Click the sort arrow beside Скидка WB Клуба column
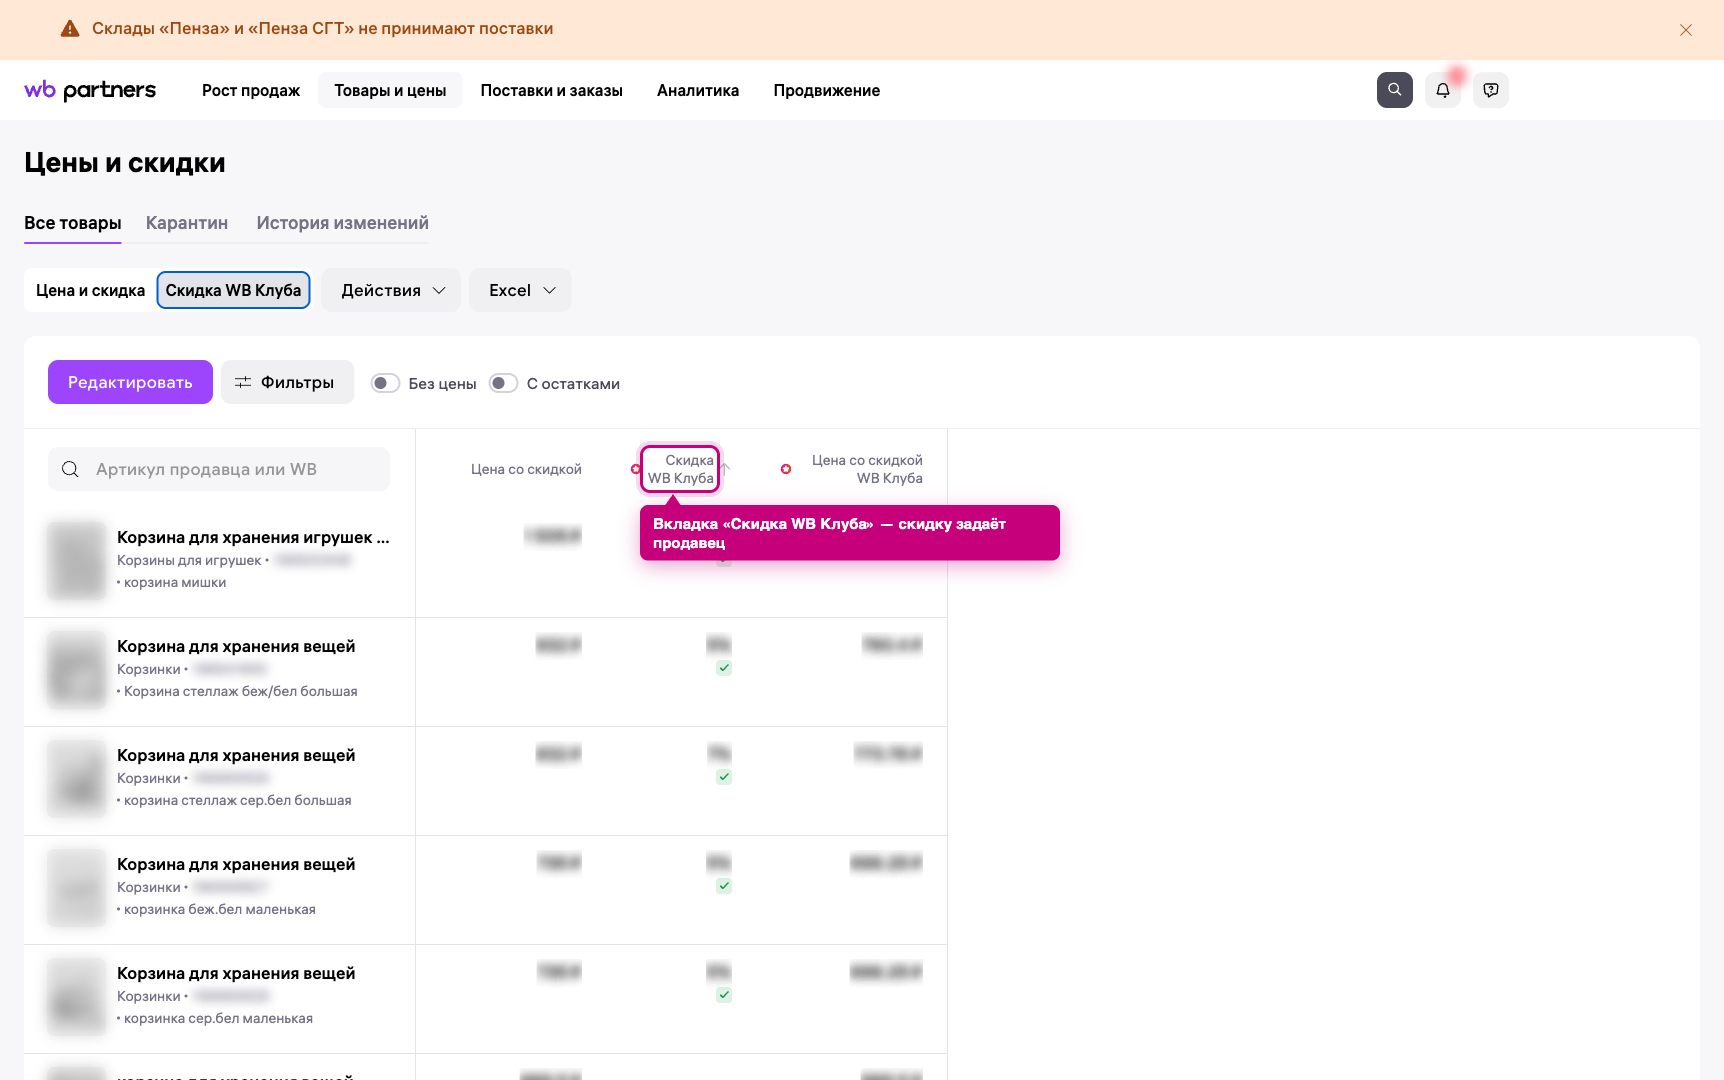This screenshot has height=1080, width=1724. 726,469
